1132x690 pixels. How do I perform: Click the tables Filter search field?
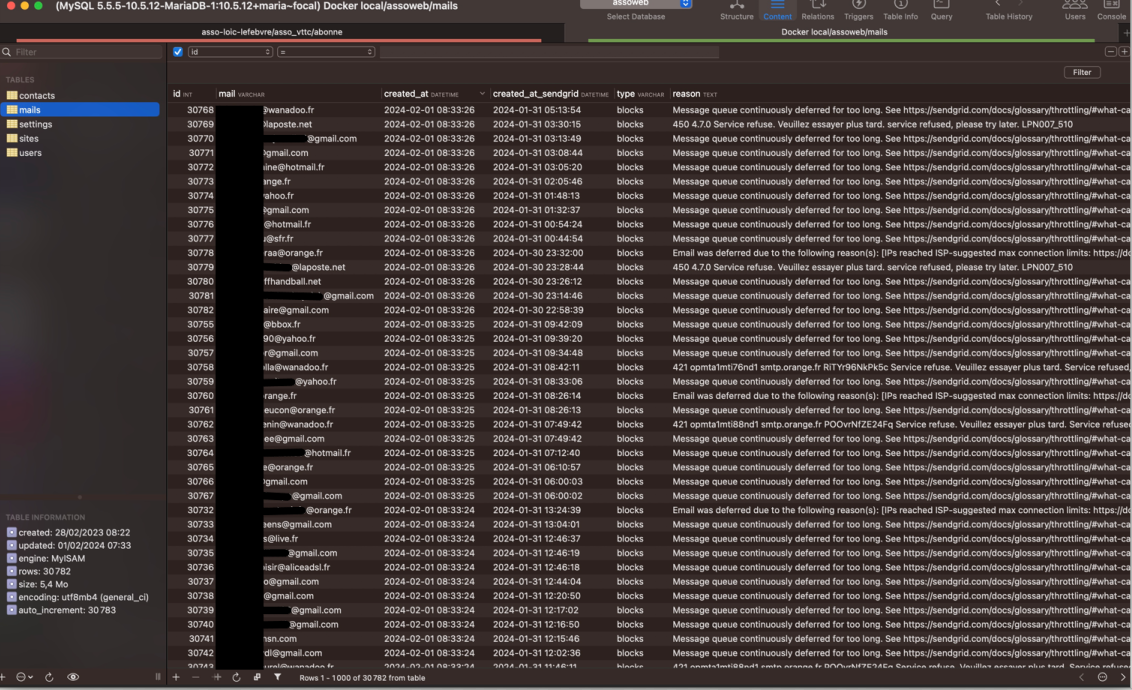click(x=82, y=52)
